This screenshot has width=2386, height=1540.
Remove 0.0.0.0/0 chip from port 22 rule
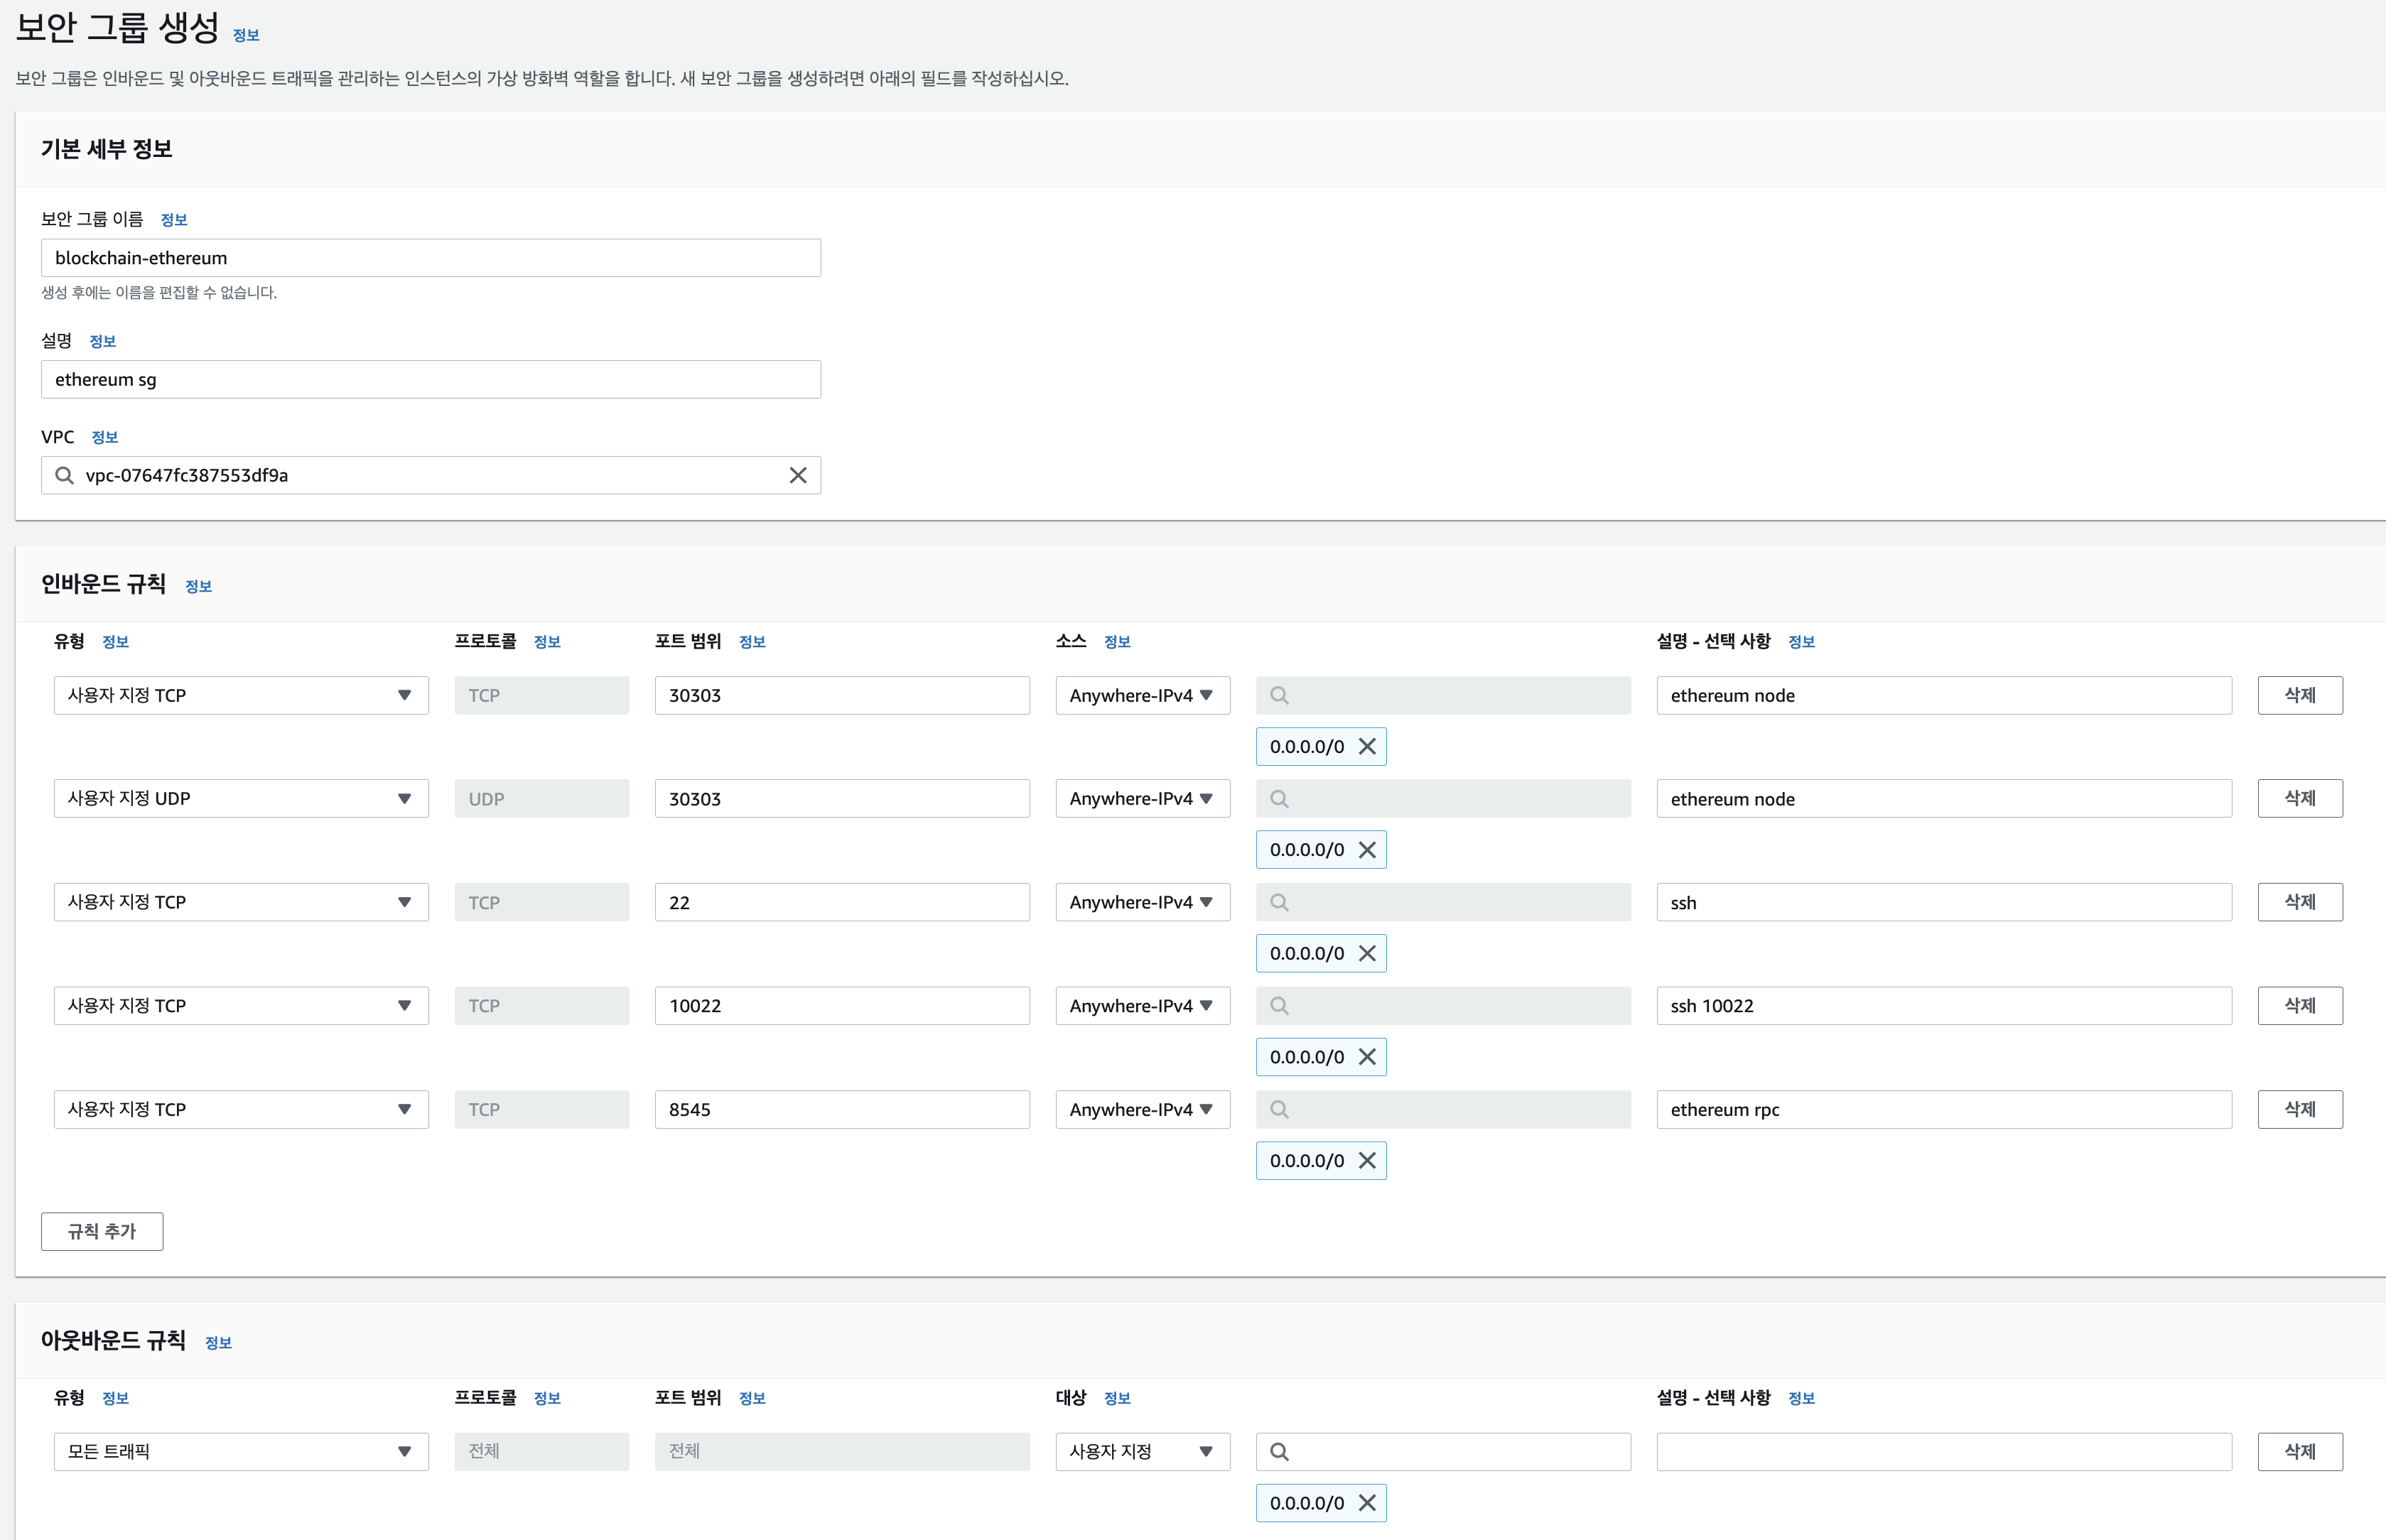point(1367,953)
